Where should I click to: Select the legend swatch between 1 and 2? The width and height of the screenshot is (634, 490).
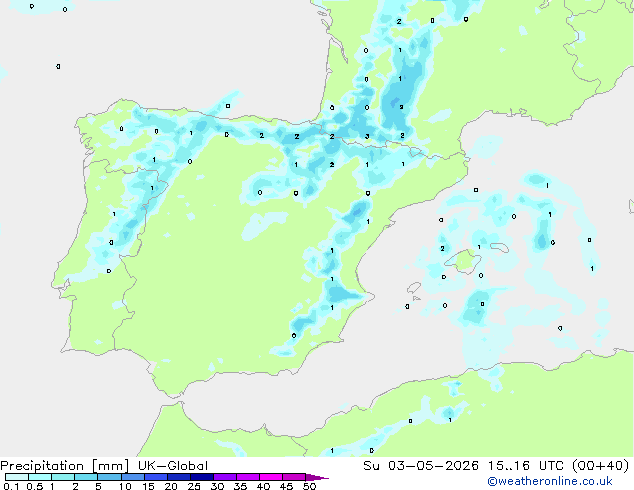(x=63, y=477)
